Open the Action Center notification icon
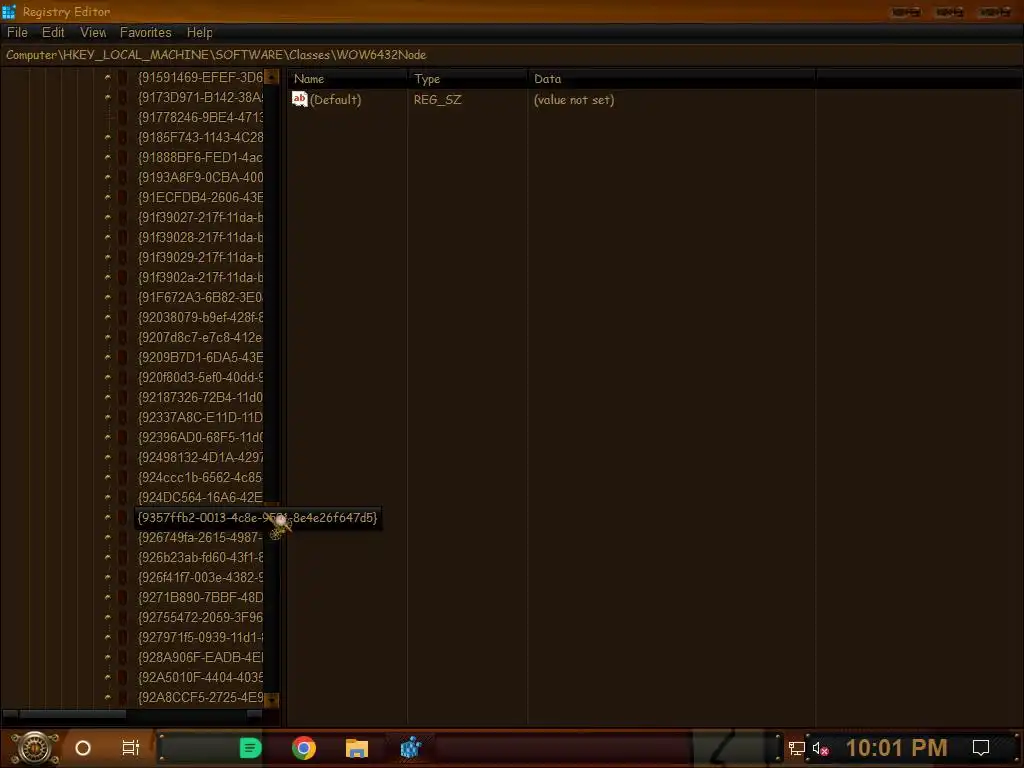The image size is (1024, 768). point(981,748)
